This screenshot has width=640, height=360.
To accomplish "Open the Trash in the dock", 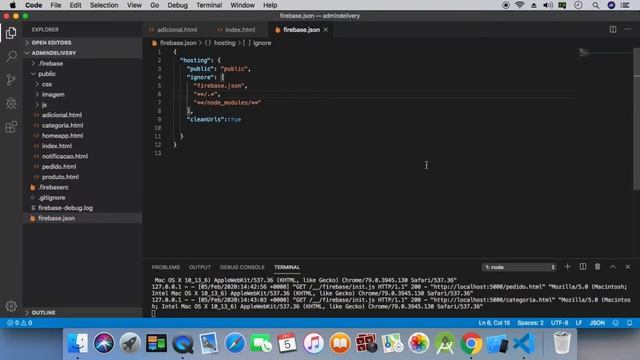I will pos(562,343).
